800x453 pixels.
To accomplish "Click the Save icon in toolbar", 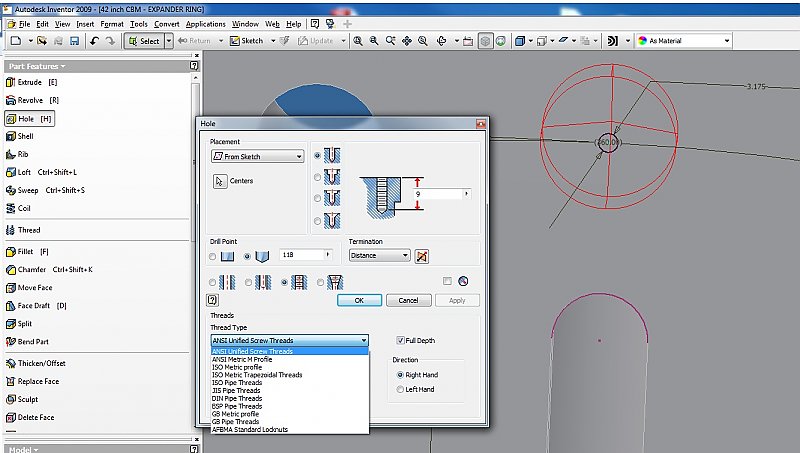I will pos(74,41).
